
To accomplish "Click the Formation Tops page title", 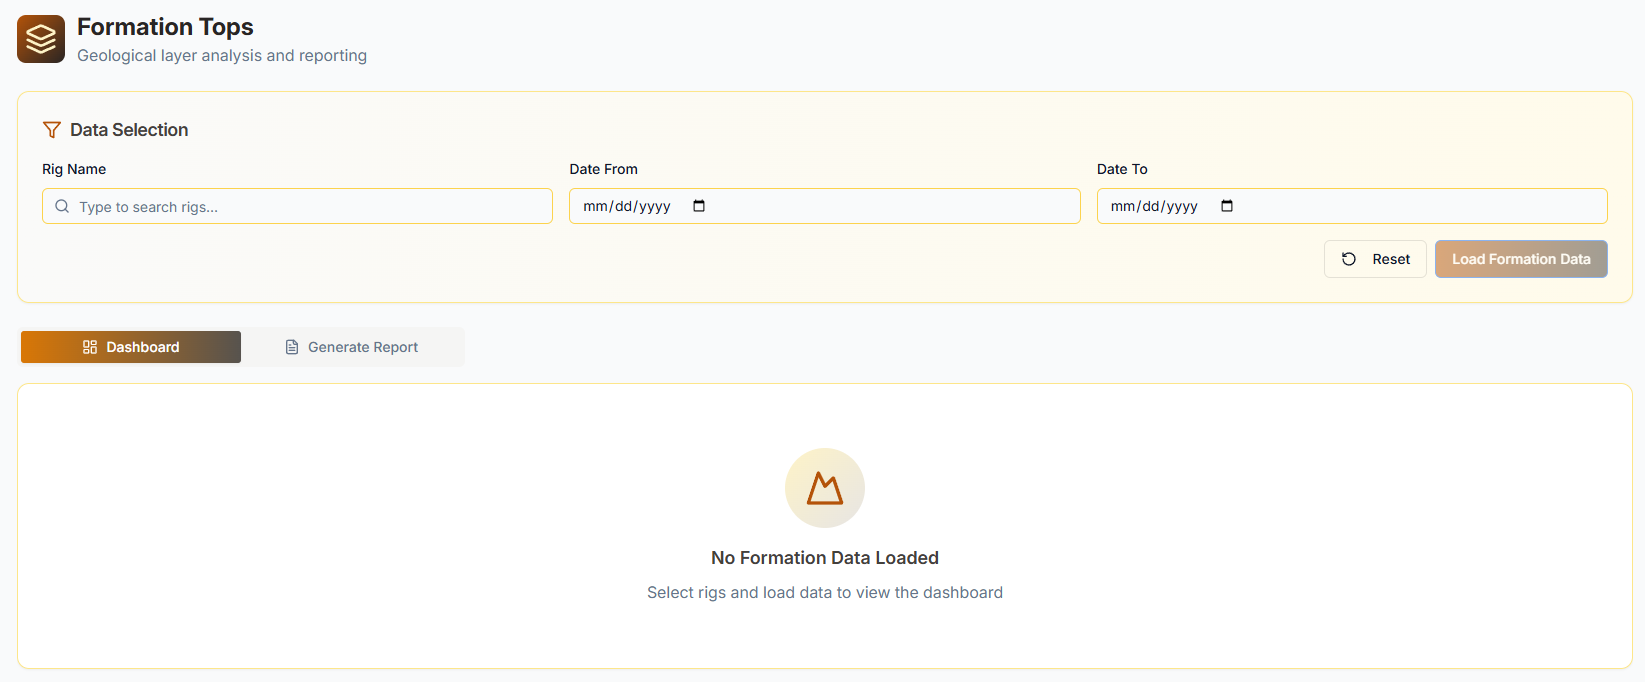I will [165, 27].
